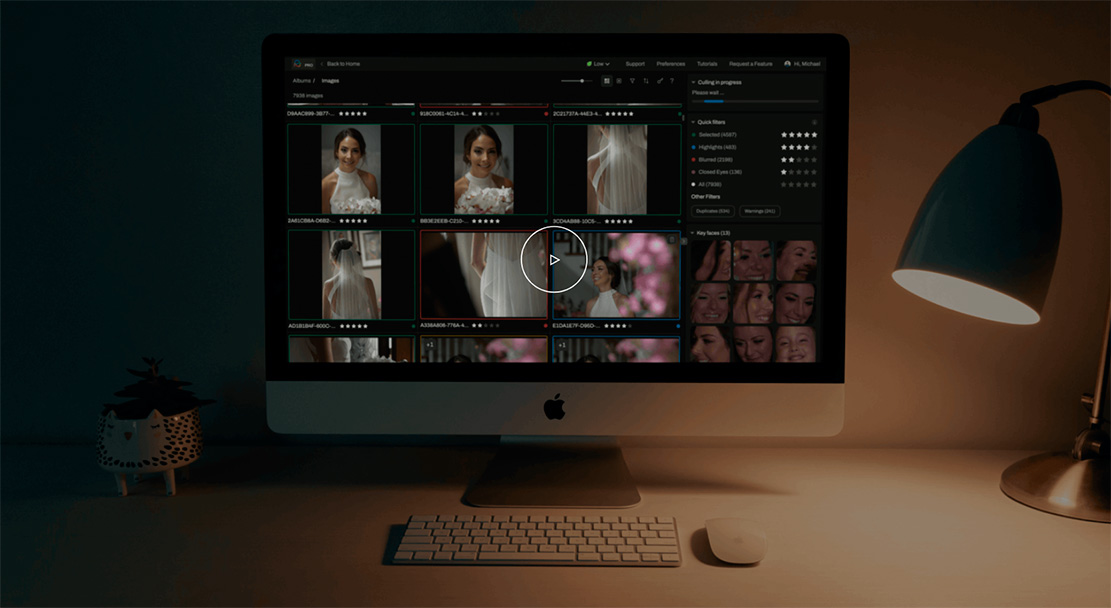Open the filter funnel icon

[633, 80]
